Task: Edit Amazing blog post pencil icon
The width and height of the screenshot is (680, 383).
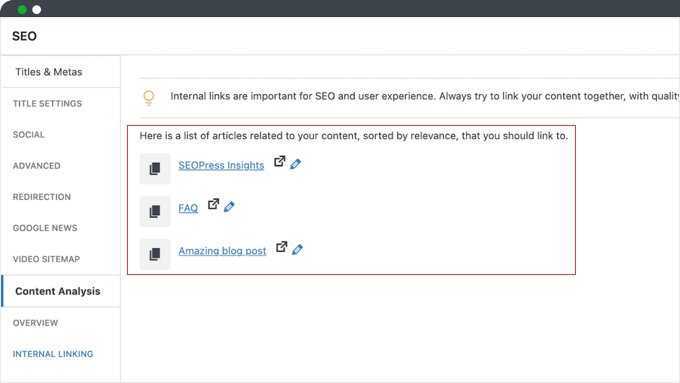Action: pos(298,250)
